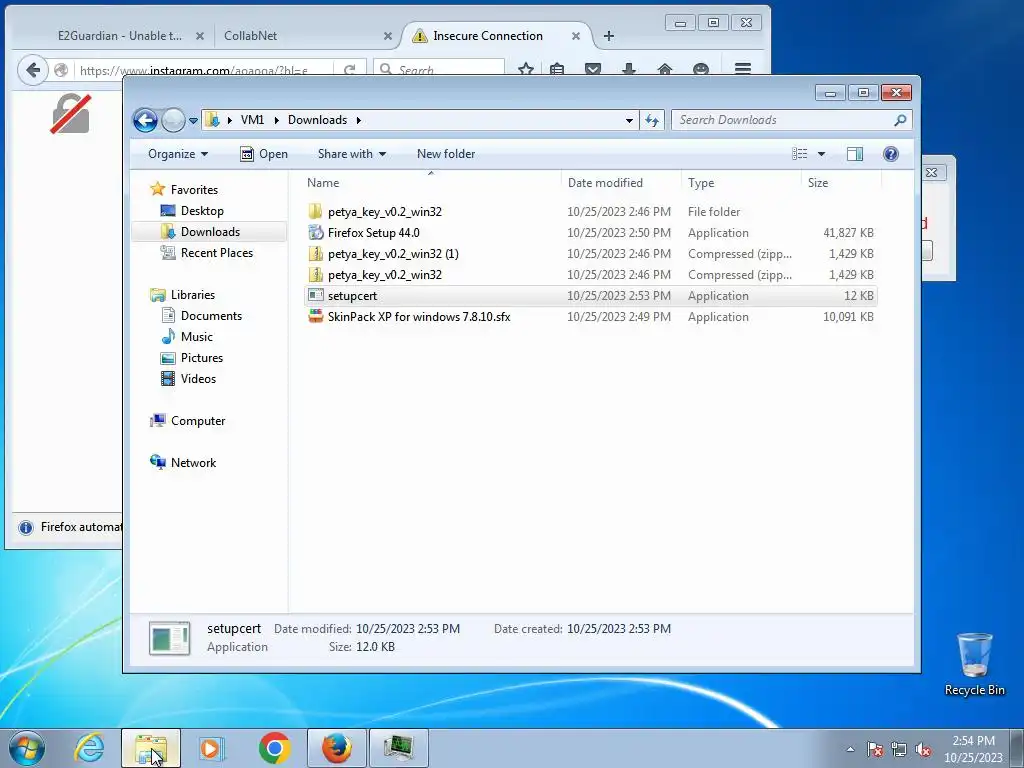Open the Music library

pyautogui.click(x=197, y=337)
